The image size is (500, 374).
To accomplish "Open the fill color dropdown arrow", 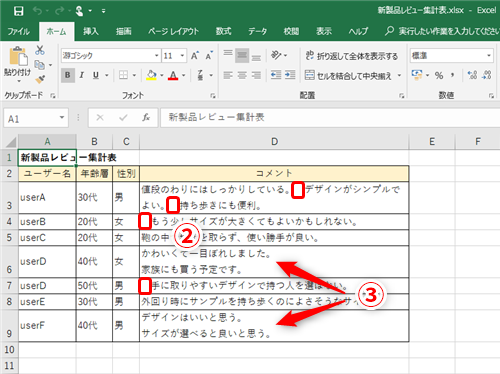I will pyautogui.click(x=162, y=75).
